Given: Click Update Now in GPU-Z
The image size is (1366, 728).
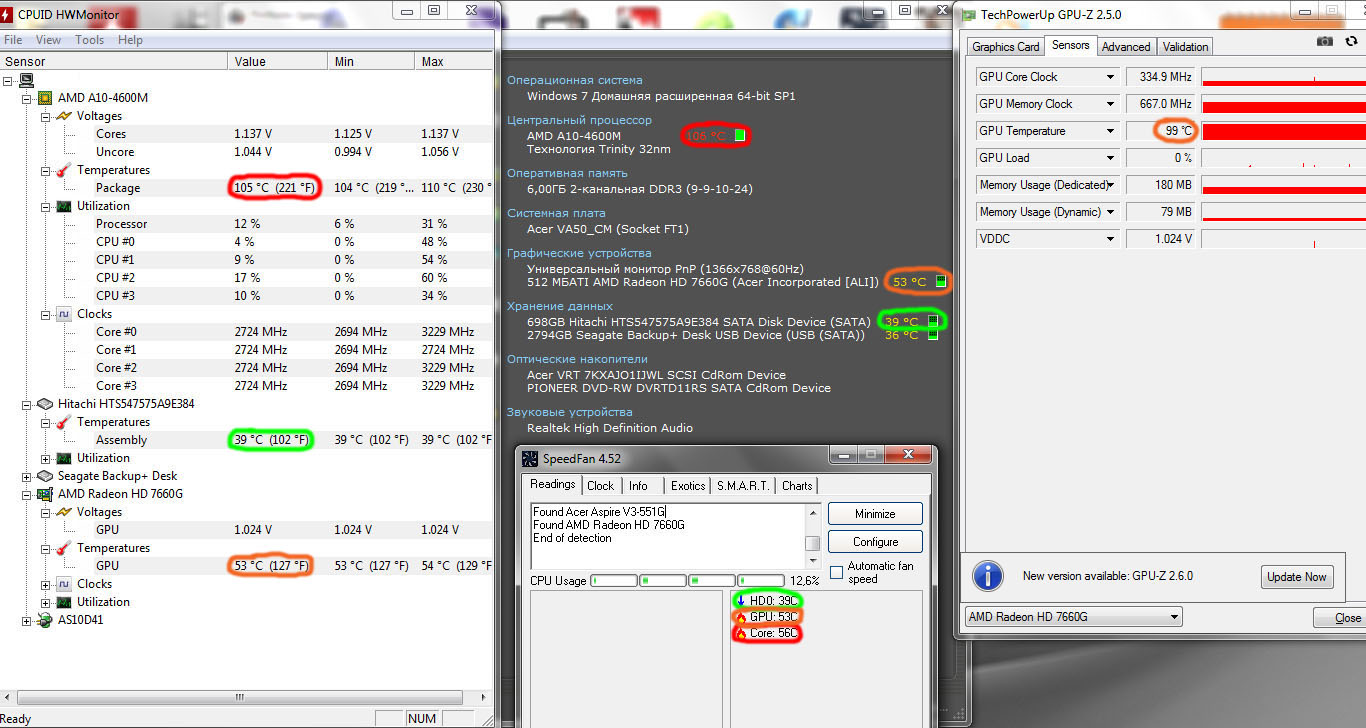Looking at the screenshot, I should point(1297,577).
